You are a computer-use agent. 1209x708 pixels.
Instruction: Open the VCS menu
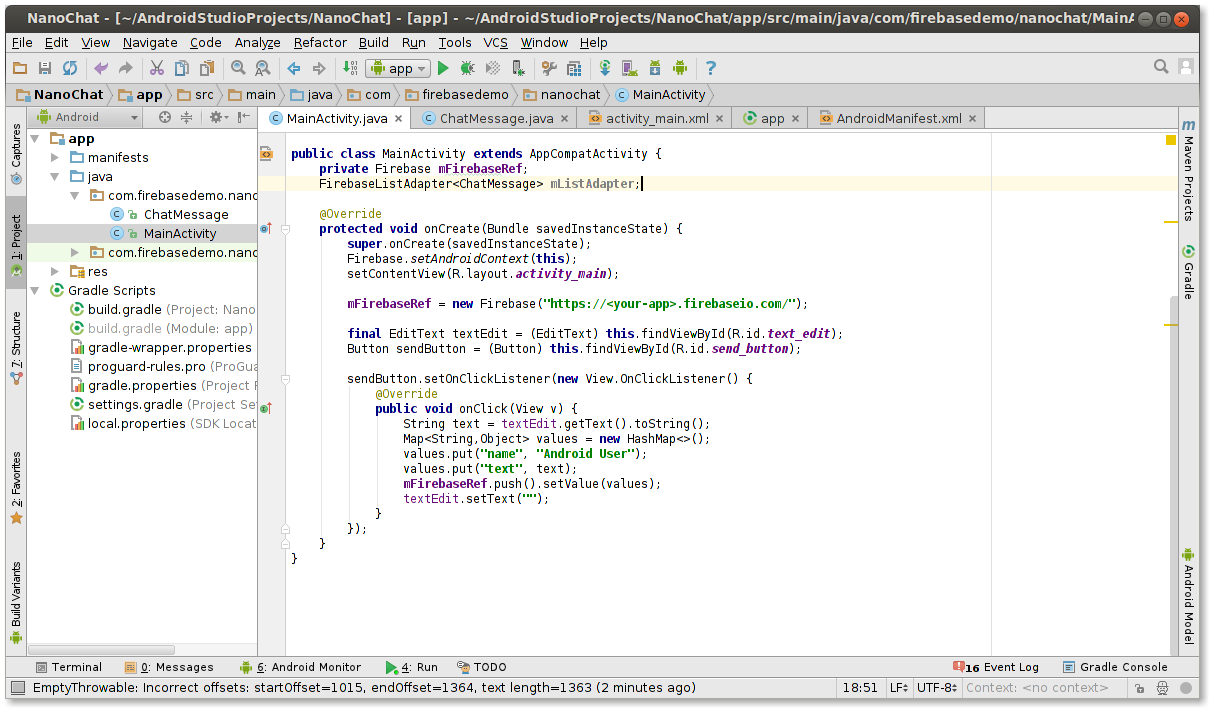[496, 42]
